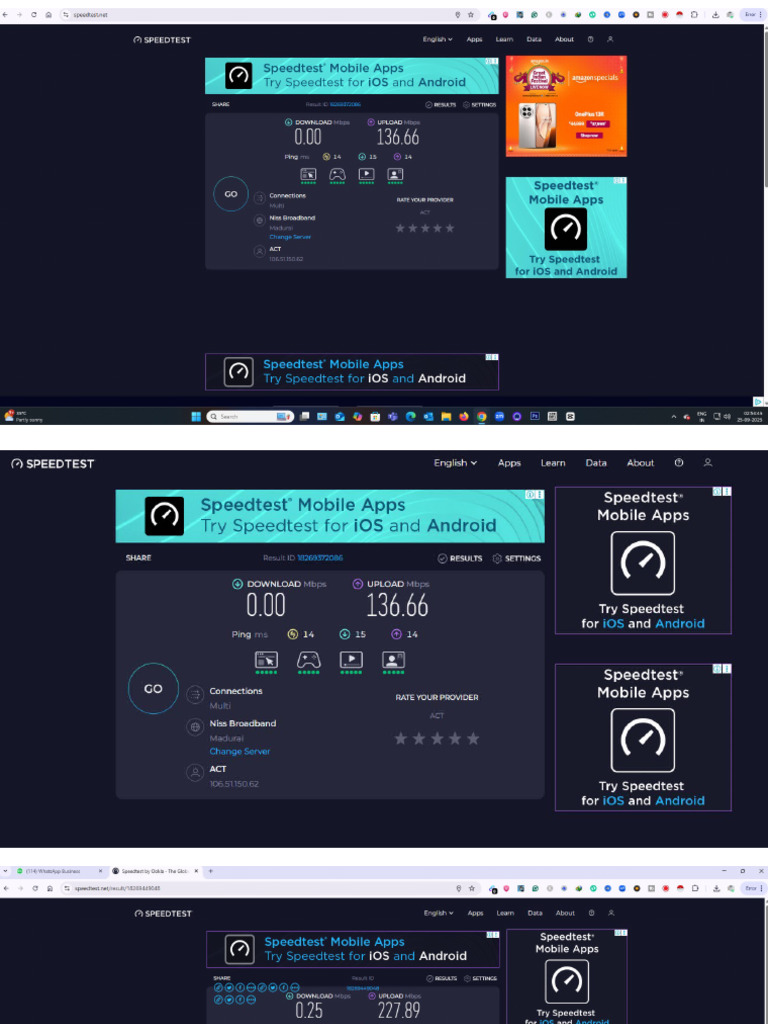Click gaming controller icon in middle screenshot
The height and width of the screenshot is (1024, 768).
(x=308, y=660)
